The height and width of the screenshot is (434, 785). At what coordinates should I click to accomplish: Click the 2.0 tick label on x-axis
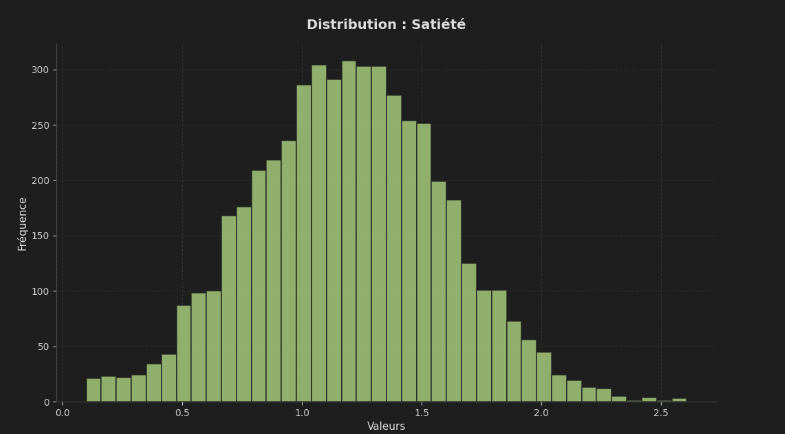pos(541,413)
